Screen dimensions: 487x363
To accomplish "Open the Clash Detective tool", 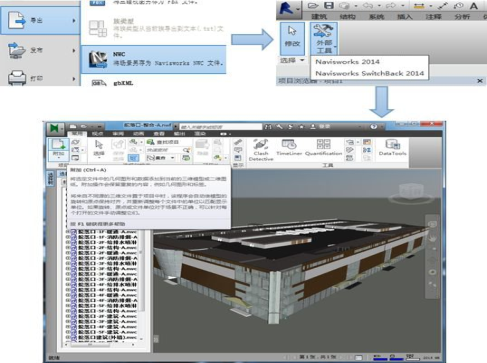I will 261,150.
